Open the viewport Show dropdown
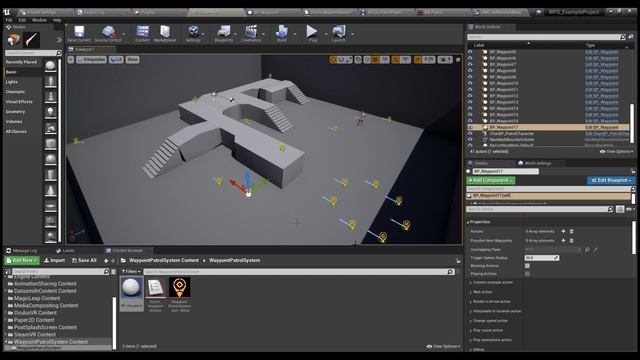Image resolution: width=640 pixels, height=360 pixels. pos(132,60)
